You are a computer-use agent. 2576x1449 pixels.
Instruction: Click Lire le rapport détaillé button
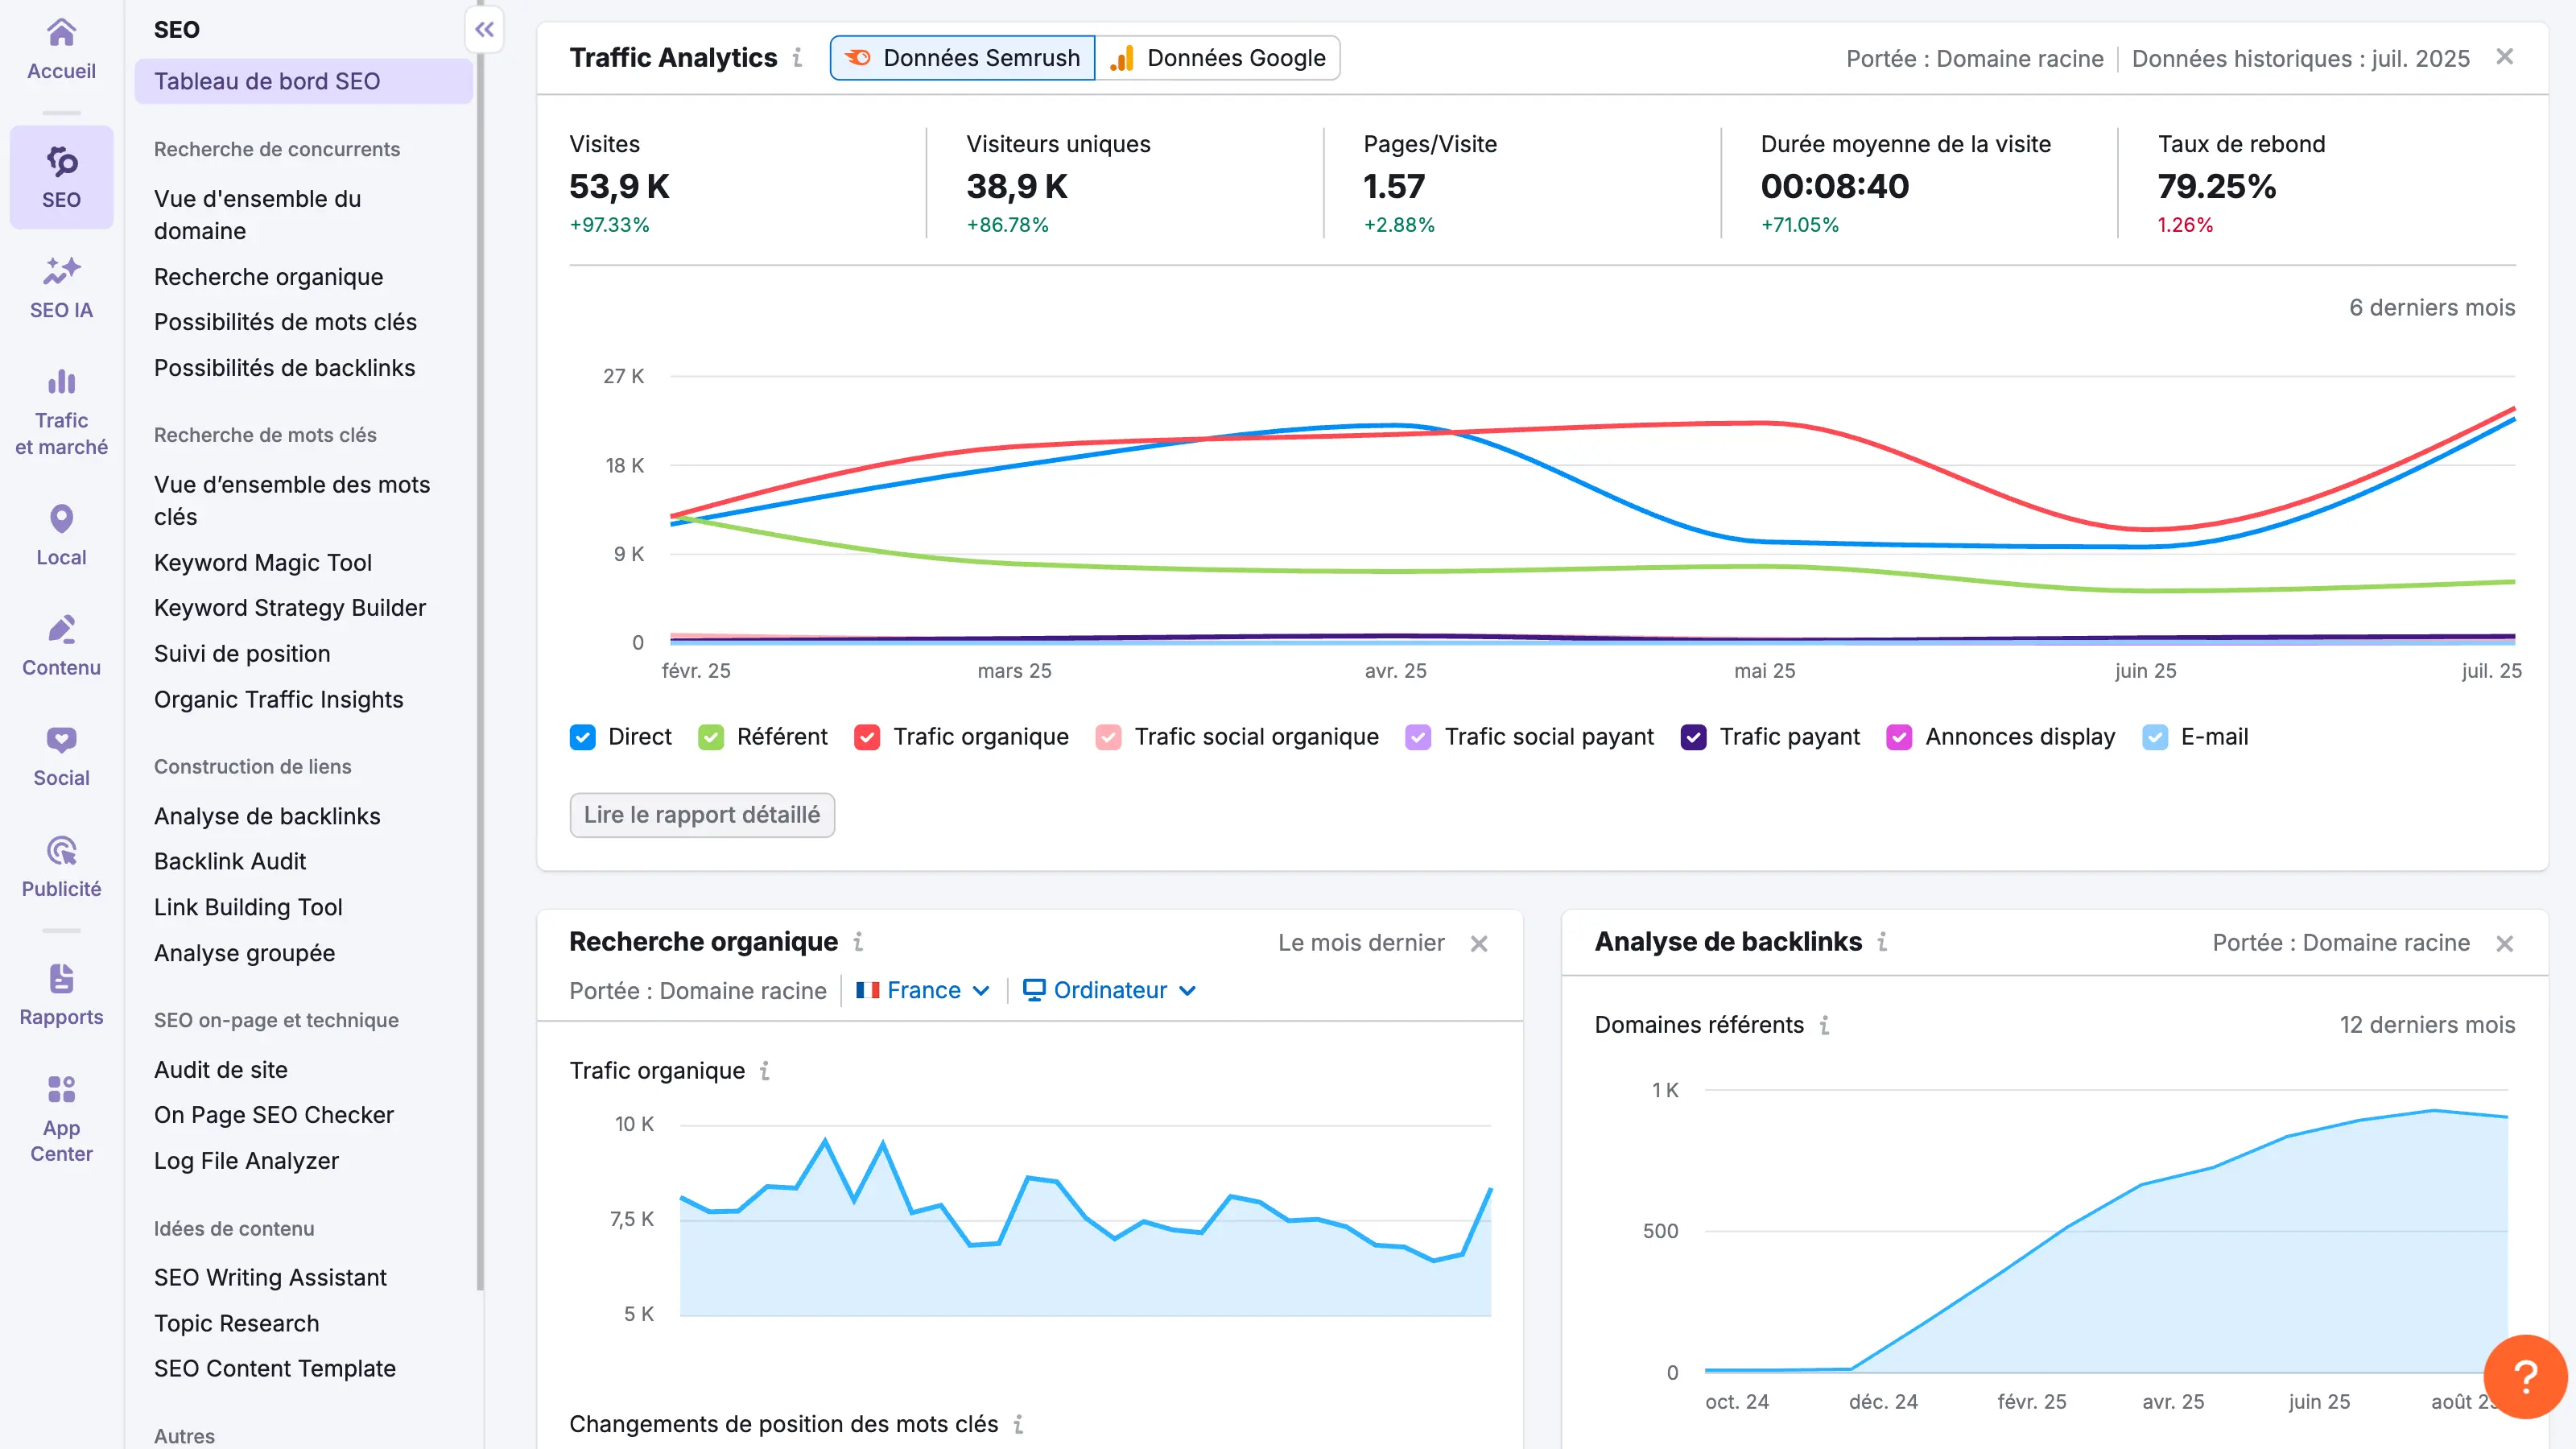click(702, 815)
